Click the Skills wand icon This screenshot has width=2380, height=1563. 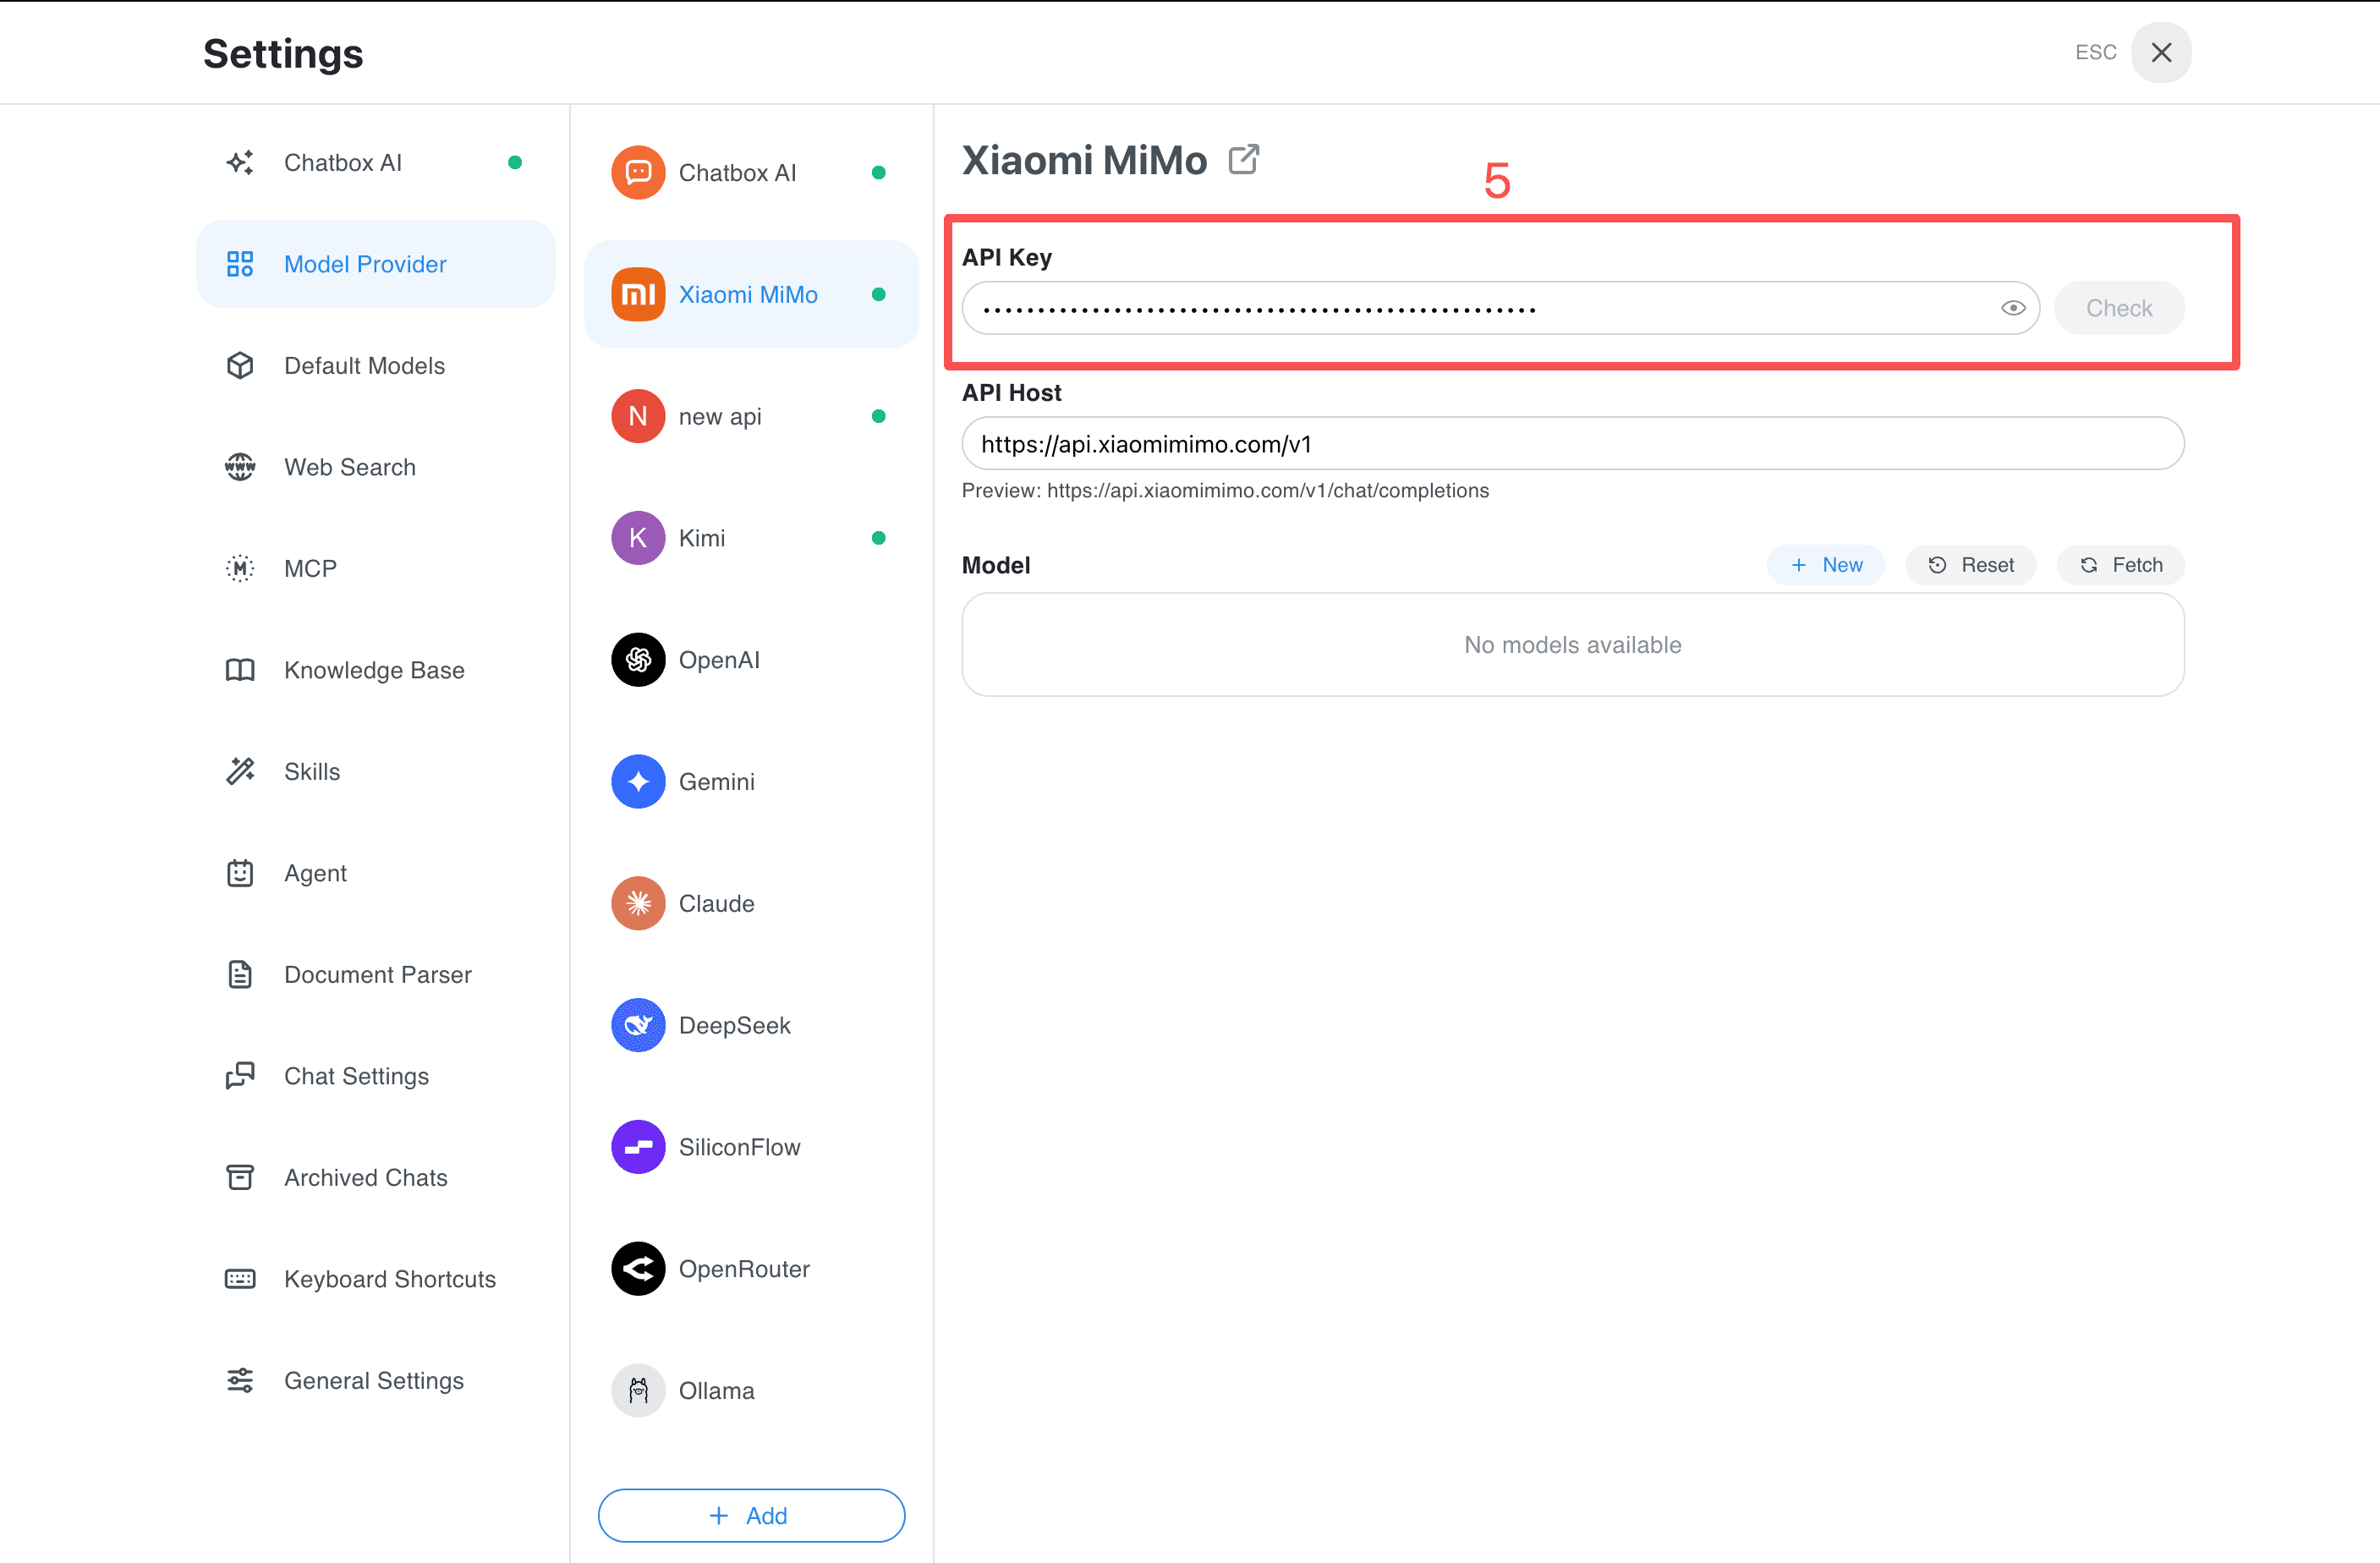tap(240, 771)
